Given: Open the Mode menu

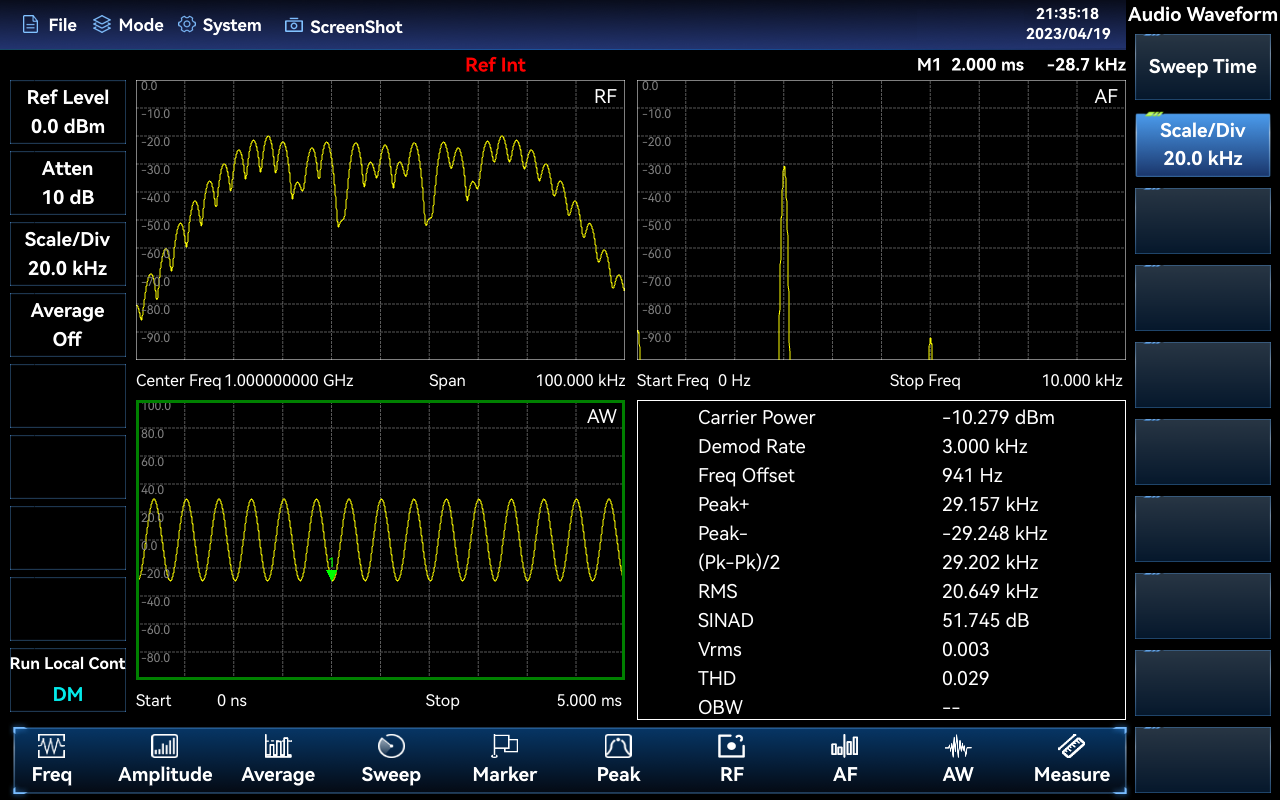Looking at the screenshot, I should pyautogui.click(x=128, y=25).
